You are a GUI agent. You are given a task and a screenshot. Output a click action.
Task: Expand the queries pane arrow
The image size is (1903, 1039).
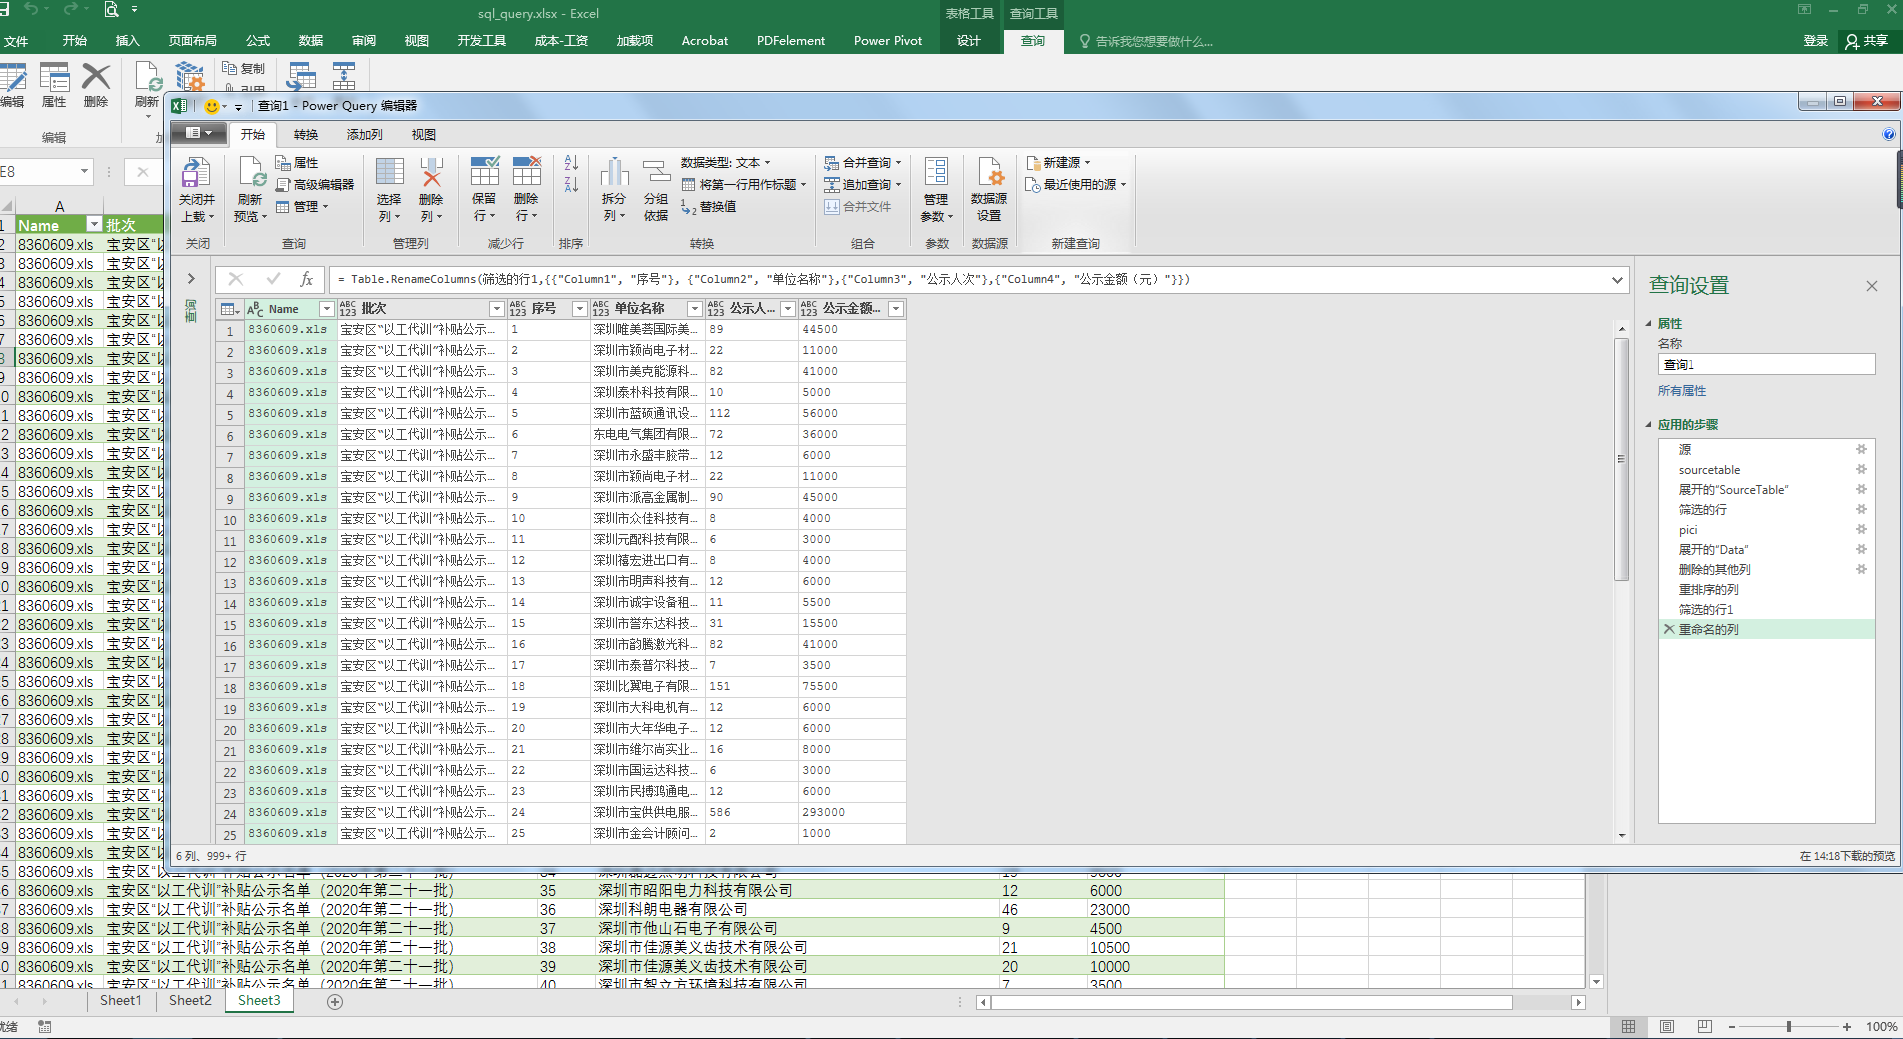(x=191, y=279)
